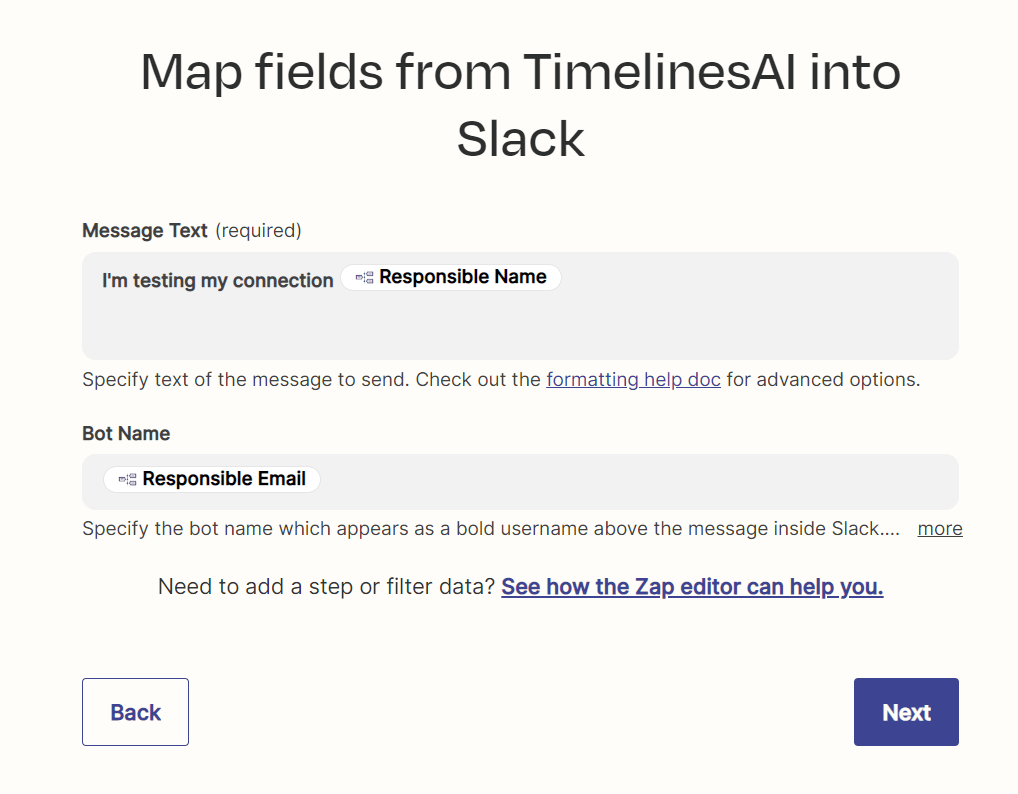This screenshot has width=1018, height=794.
Task: Click "Need to add a step or filter data?" text
Action: pyautogui.click(x=326, y=587)
